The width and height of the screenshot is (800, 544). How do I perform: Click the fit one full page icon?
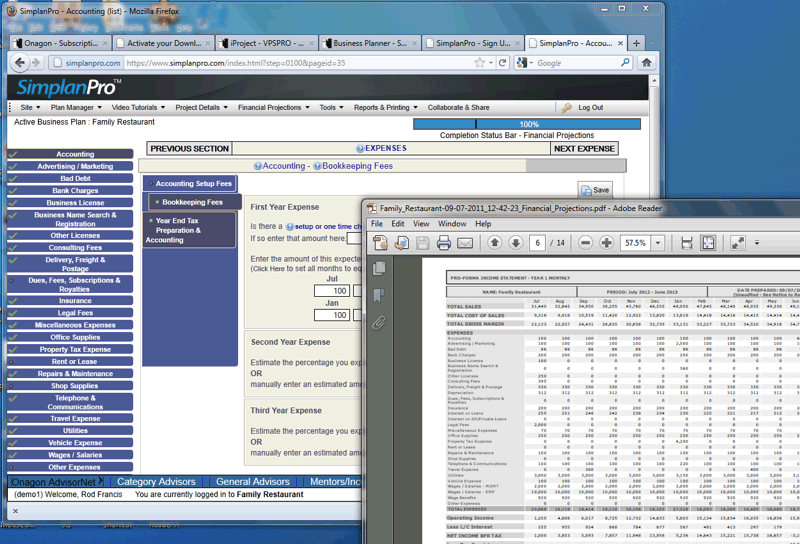pos(708,243)
